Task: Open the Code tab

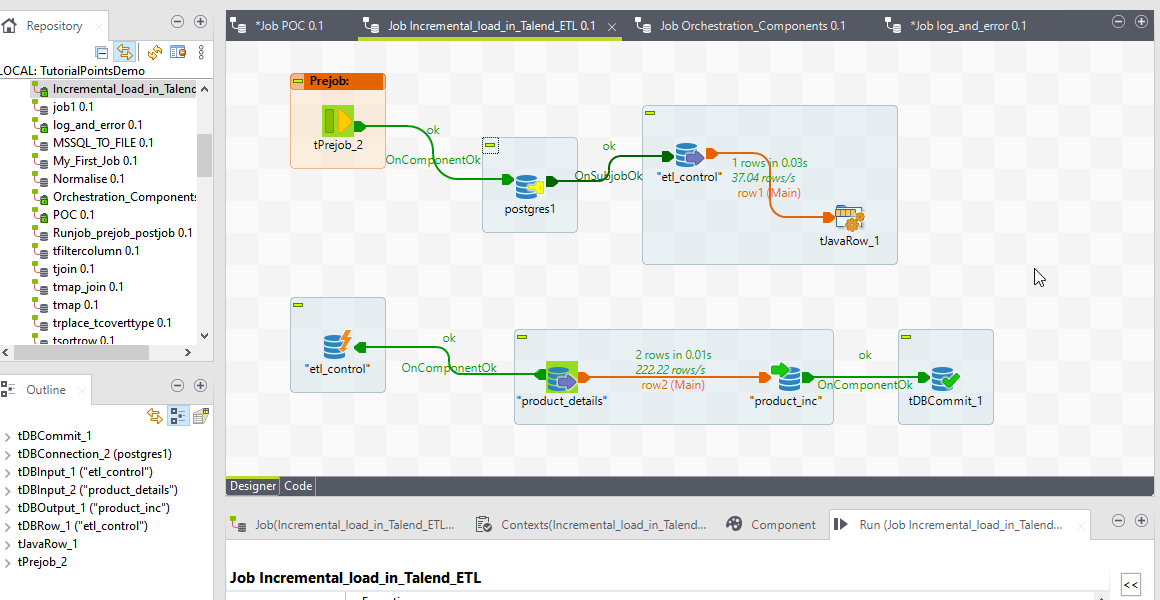Action: click(298, 486)
